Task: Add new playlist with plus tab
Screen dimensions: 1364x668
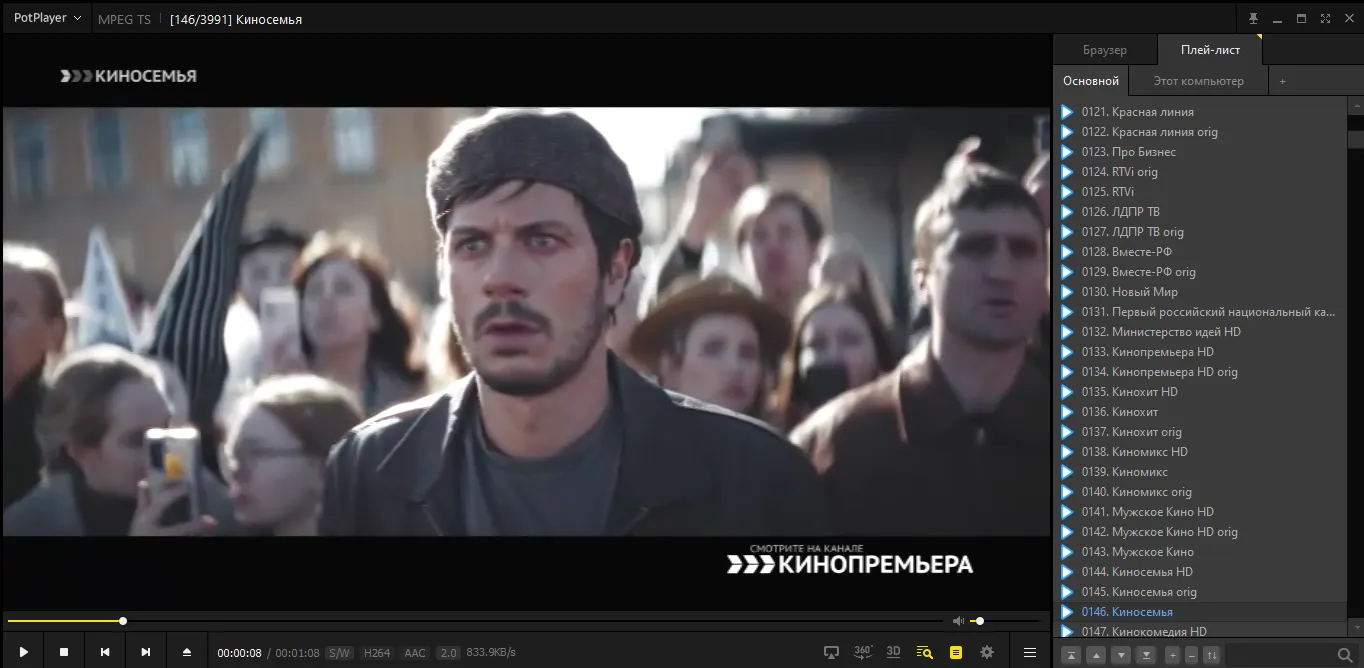Action: [x=1283, y=81]
